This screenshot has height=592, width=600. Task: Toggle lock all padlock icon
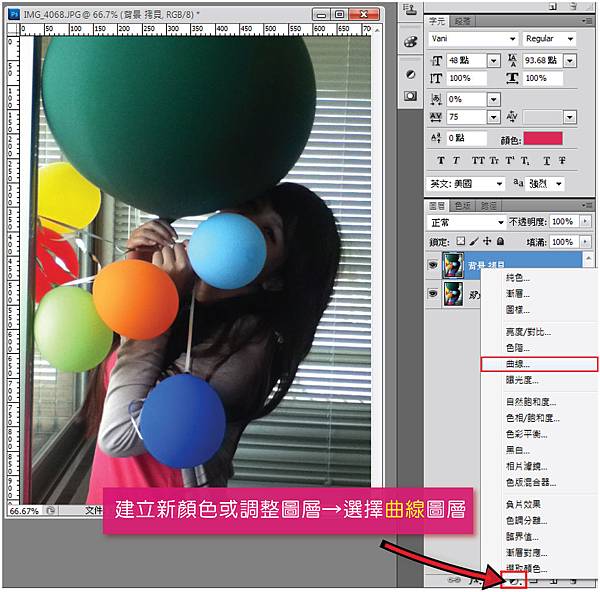[x=500, y=241]
